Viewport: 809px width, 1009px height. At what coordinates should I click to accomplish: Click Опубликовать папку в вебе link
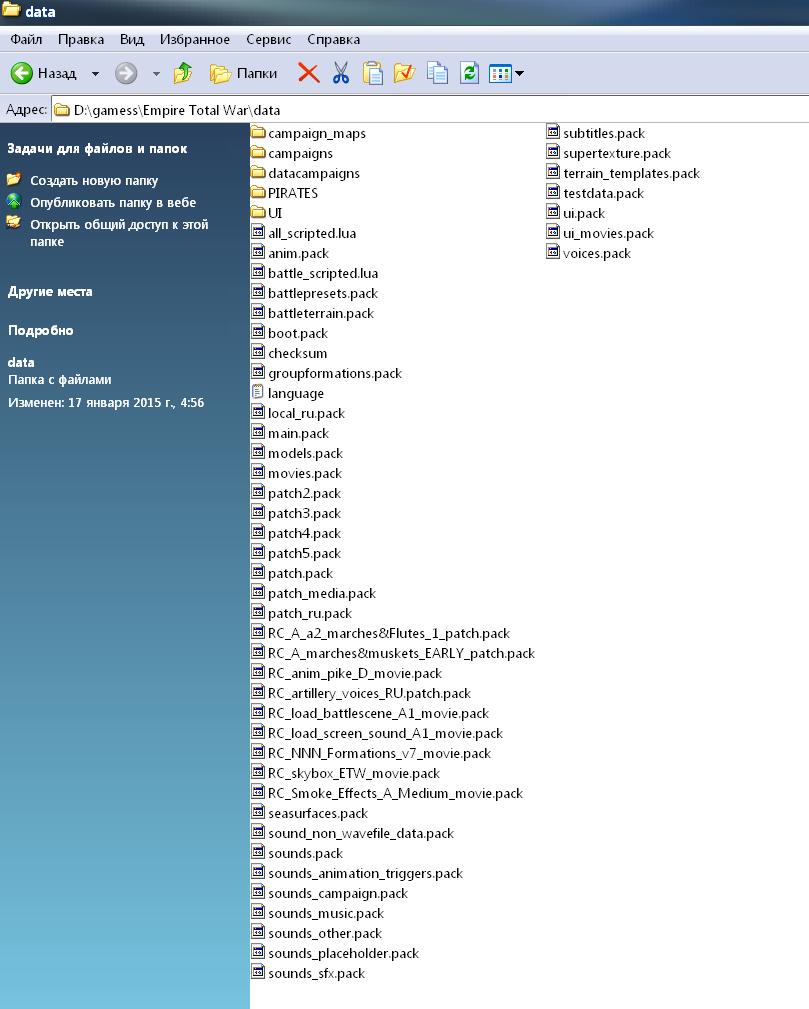click(113, 203)
